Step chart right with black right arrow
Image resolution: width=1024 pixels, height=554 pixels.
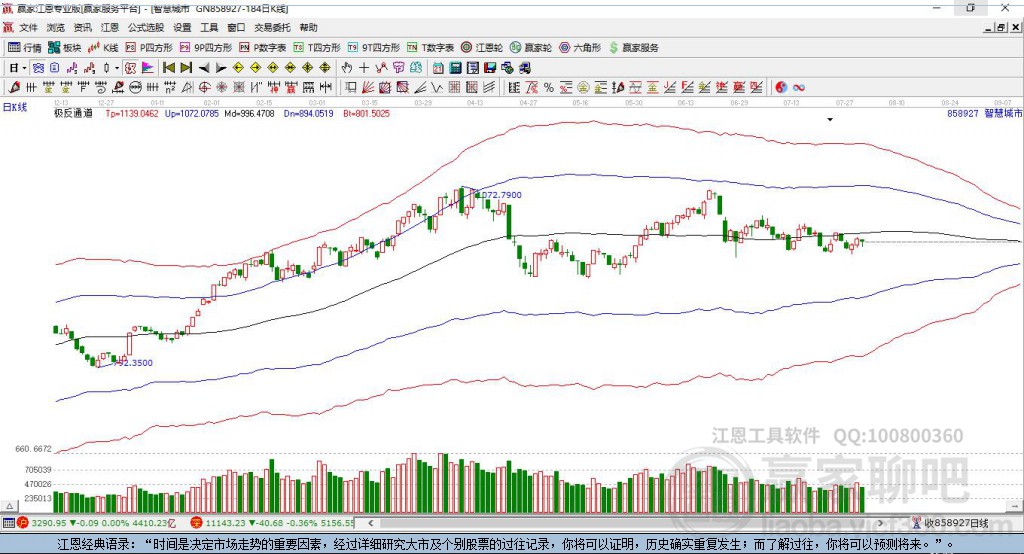tap(221, 67)
